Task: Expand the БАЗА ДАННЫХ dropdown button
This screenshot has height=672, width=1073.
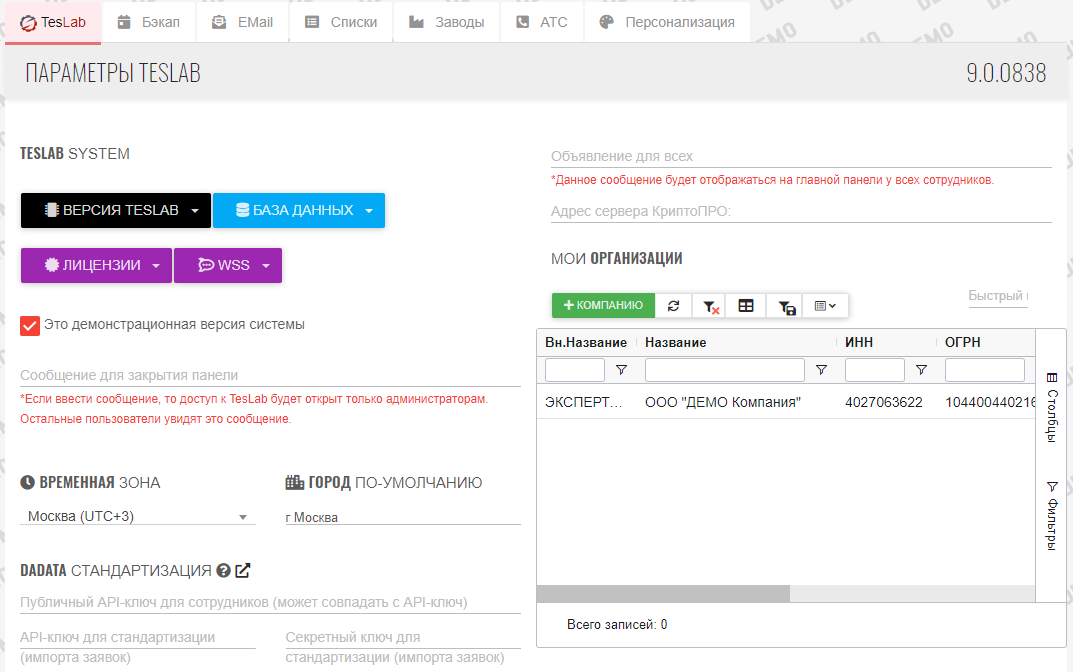Action: click(x=299, y=210)
